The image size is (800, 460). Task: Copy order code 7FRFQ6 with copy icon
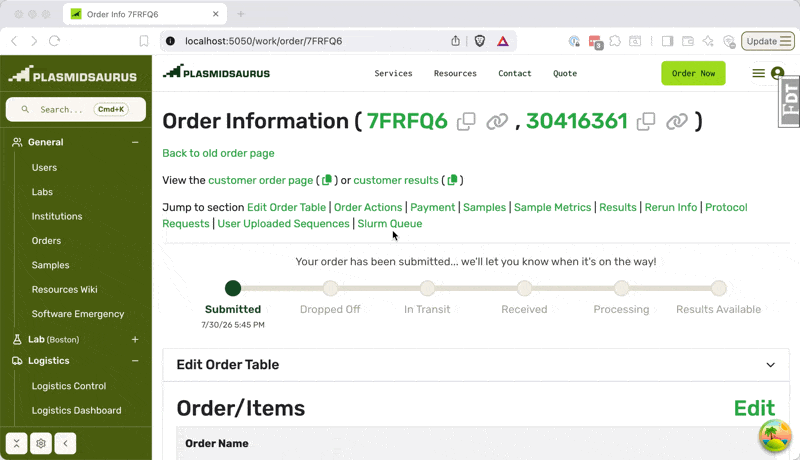pos(466,121)
